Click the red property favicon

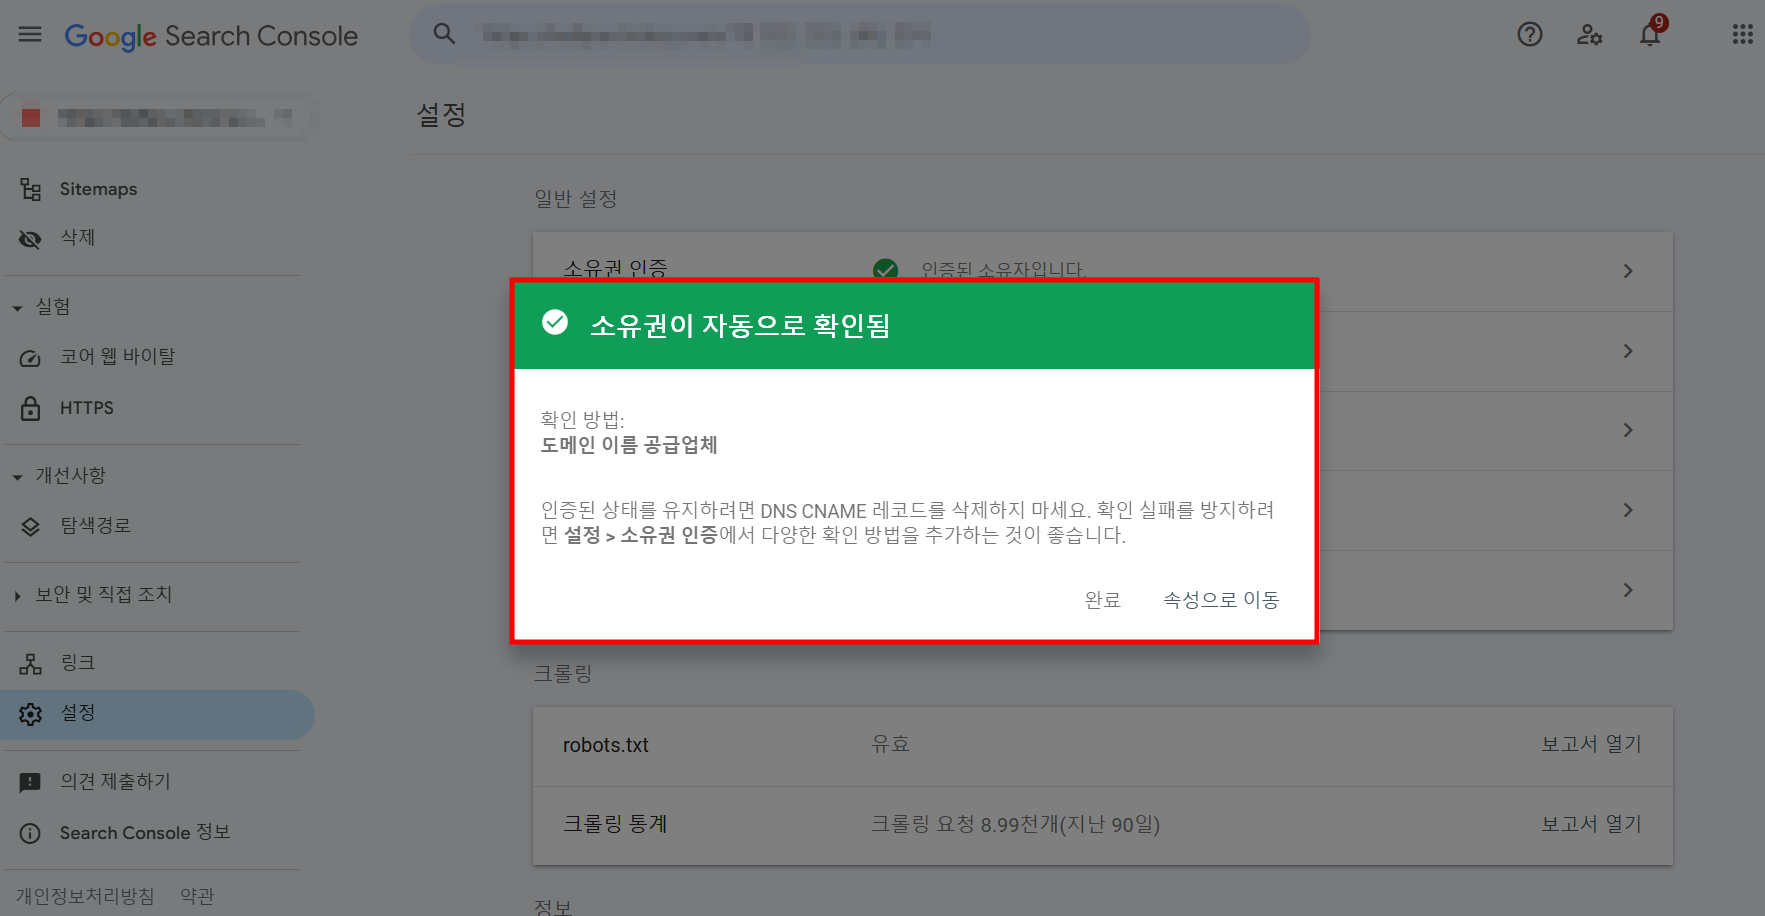click(x=31, y=118)
